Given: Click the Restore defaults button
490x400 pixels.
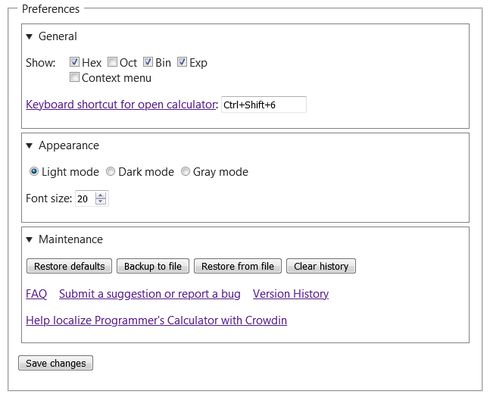Looking at the screenshot, I should pos(69,266).
